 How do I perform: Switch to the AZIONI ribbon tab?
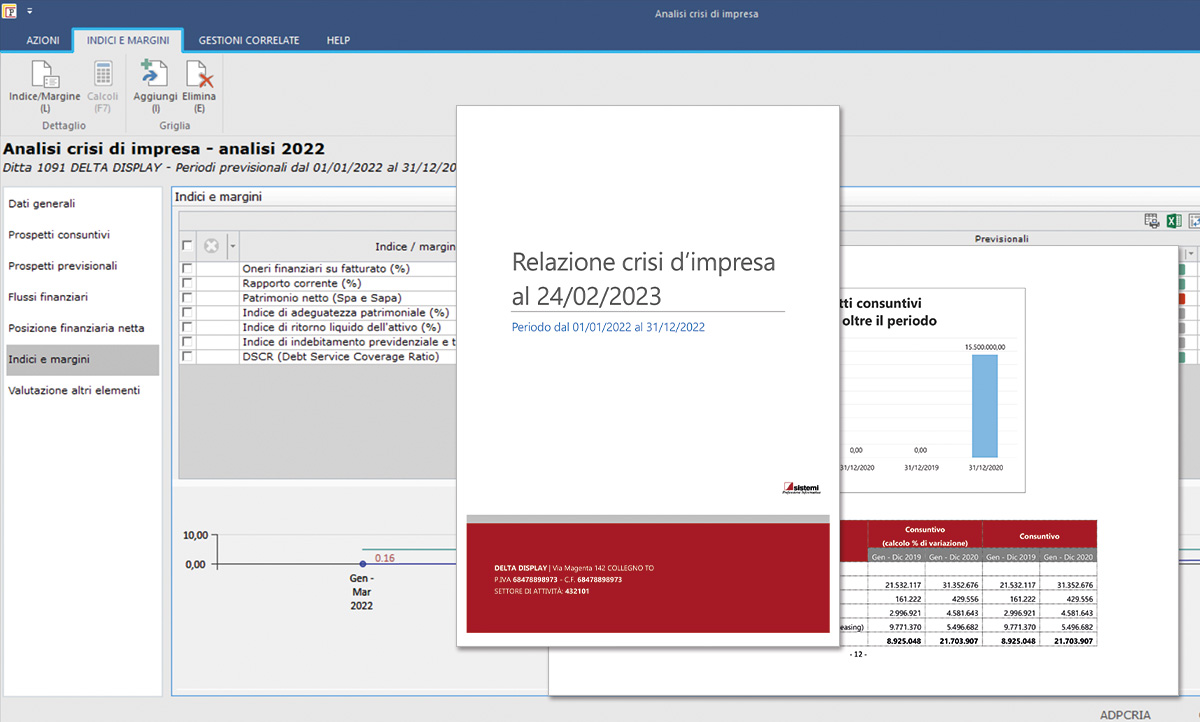point(43,40)
